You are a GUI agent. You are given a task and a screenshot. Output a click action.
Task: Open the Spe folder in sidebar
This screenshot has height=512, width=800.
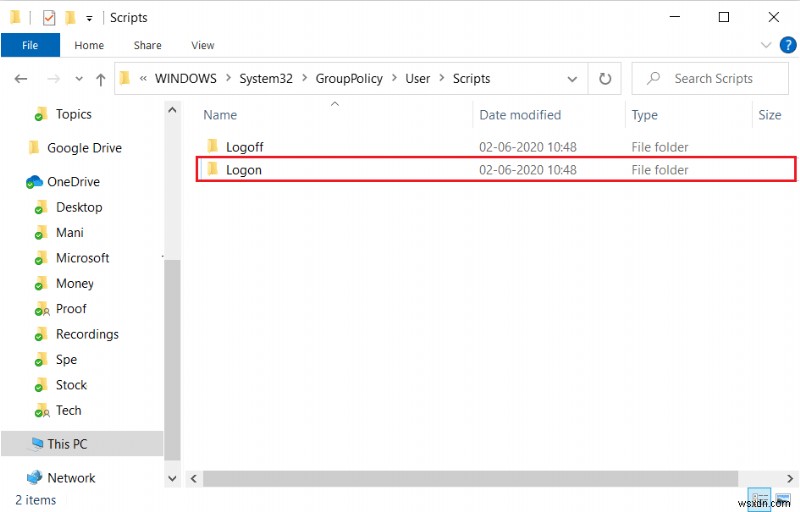[x=66, y=360]
